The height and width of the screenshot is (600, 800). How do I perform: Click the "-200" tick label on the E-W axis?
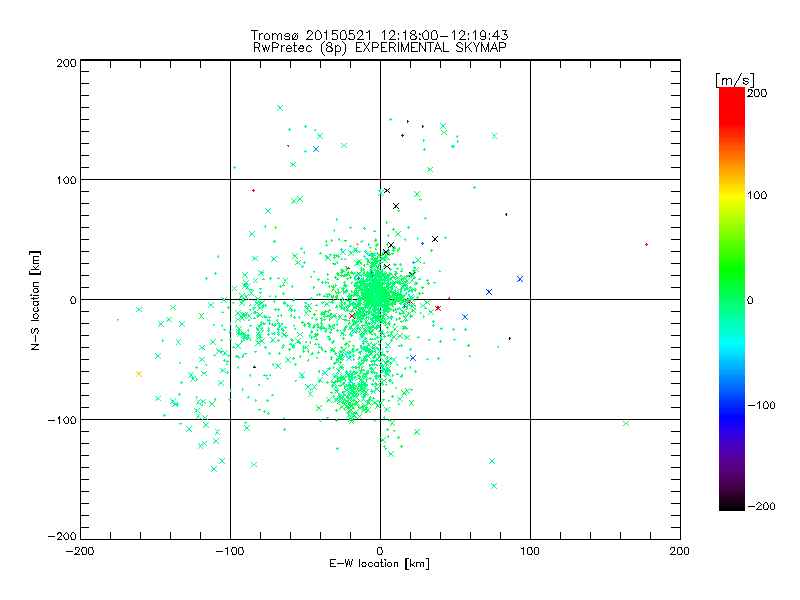click(x=80, y=551)
